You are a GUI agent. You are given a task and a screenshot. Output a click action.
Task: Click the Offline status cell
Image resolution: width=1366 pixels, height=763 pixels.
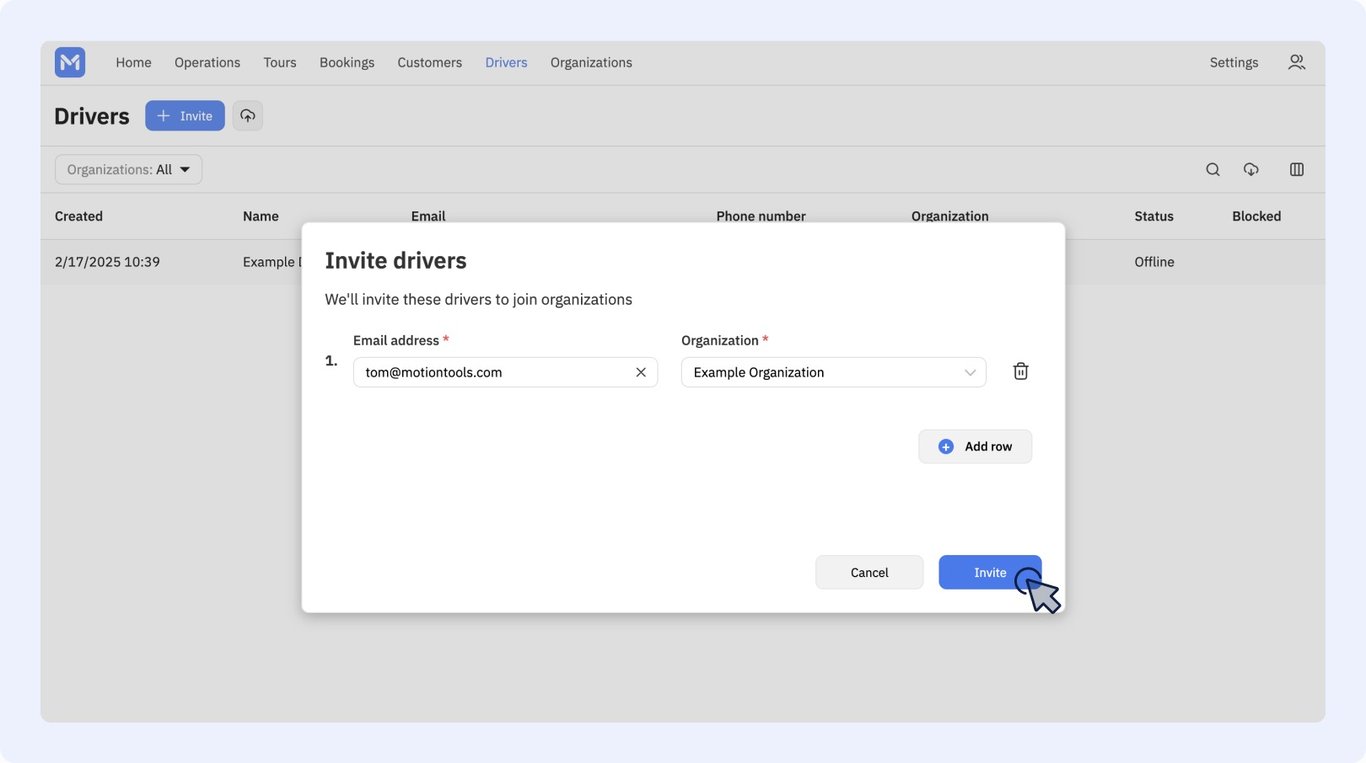(1154, 262)
